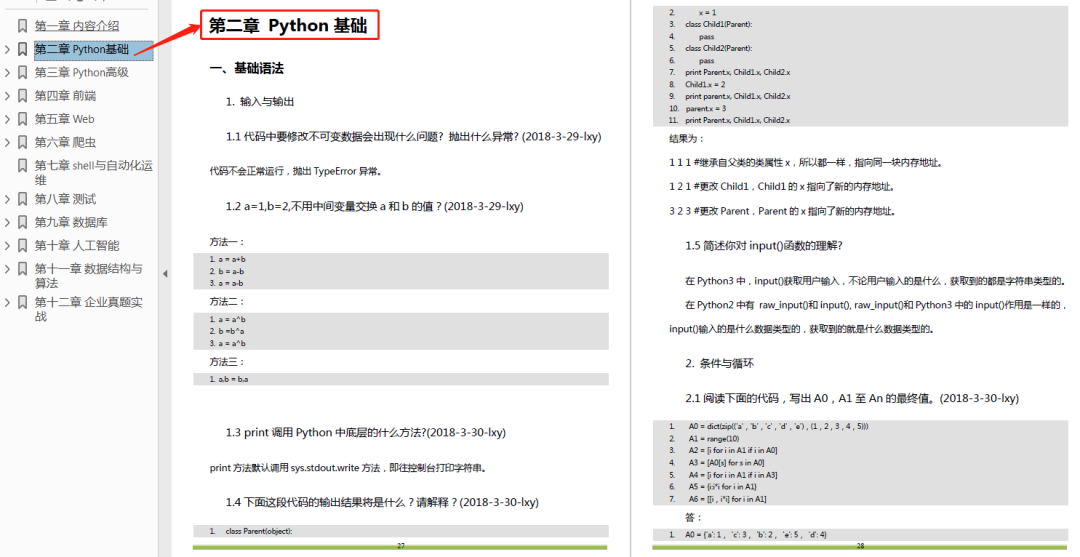Screen dimensions: 1080x557
Task: Expand the 第五章 Web bookmark
Action: 7,119
